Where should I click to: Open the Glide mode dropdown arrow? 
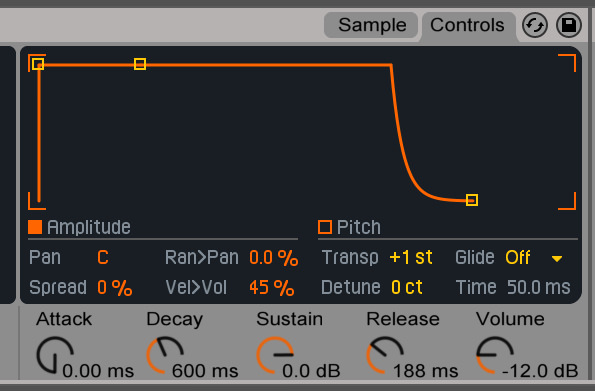point(557,259)
